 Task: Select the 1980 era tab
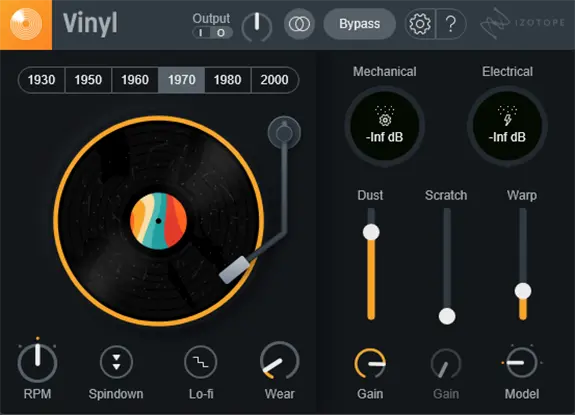[228, 80]
